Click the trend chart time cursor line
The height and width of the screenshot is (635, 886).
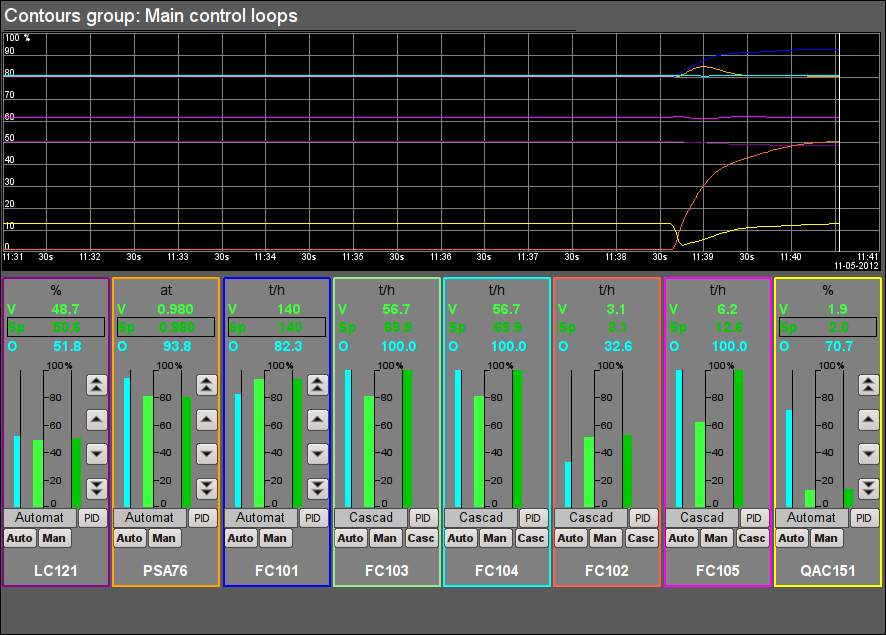pyautogui.click(x=840, y=142)
